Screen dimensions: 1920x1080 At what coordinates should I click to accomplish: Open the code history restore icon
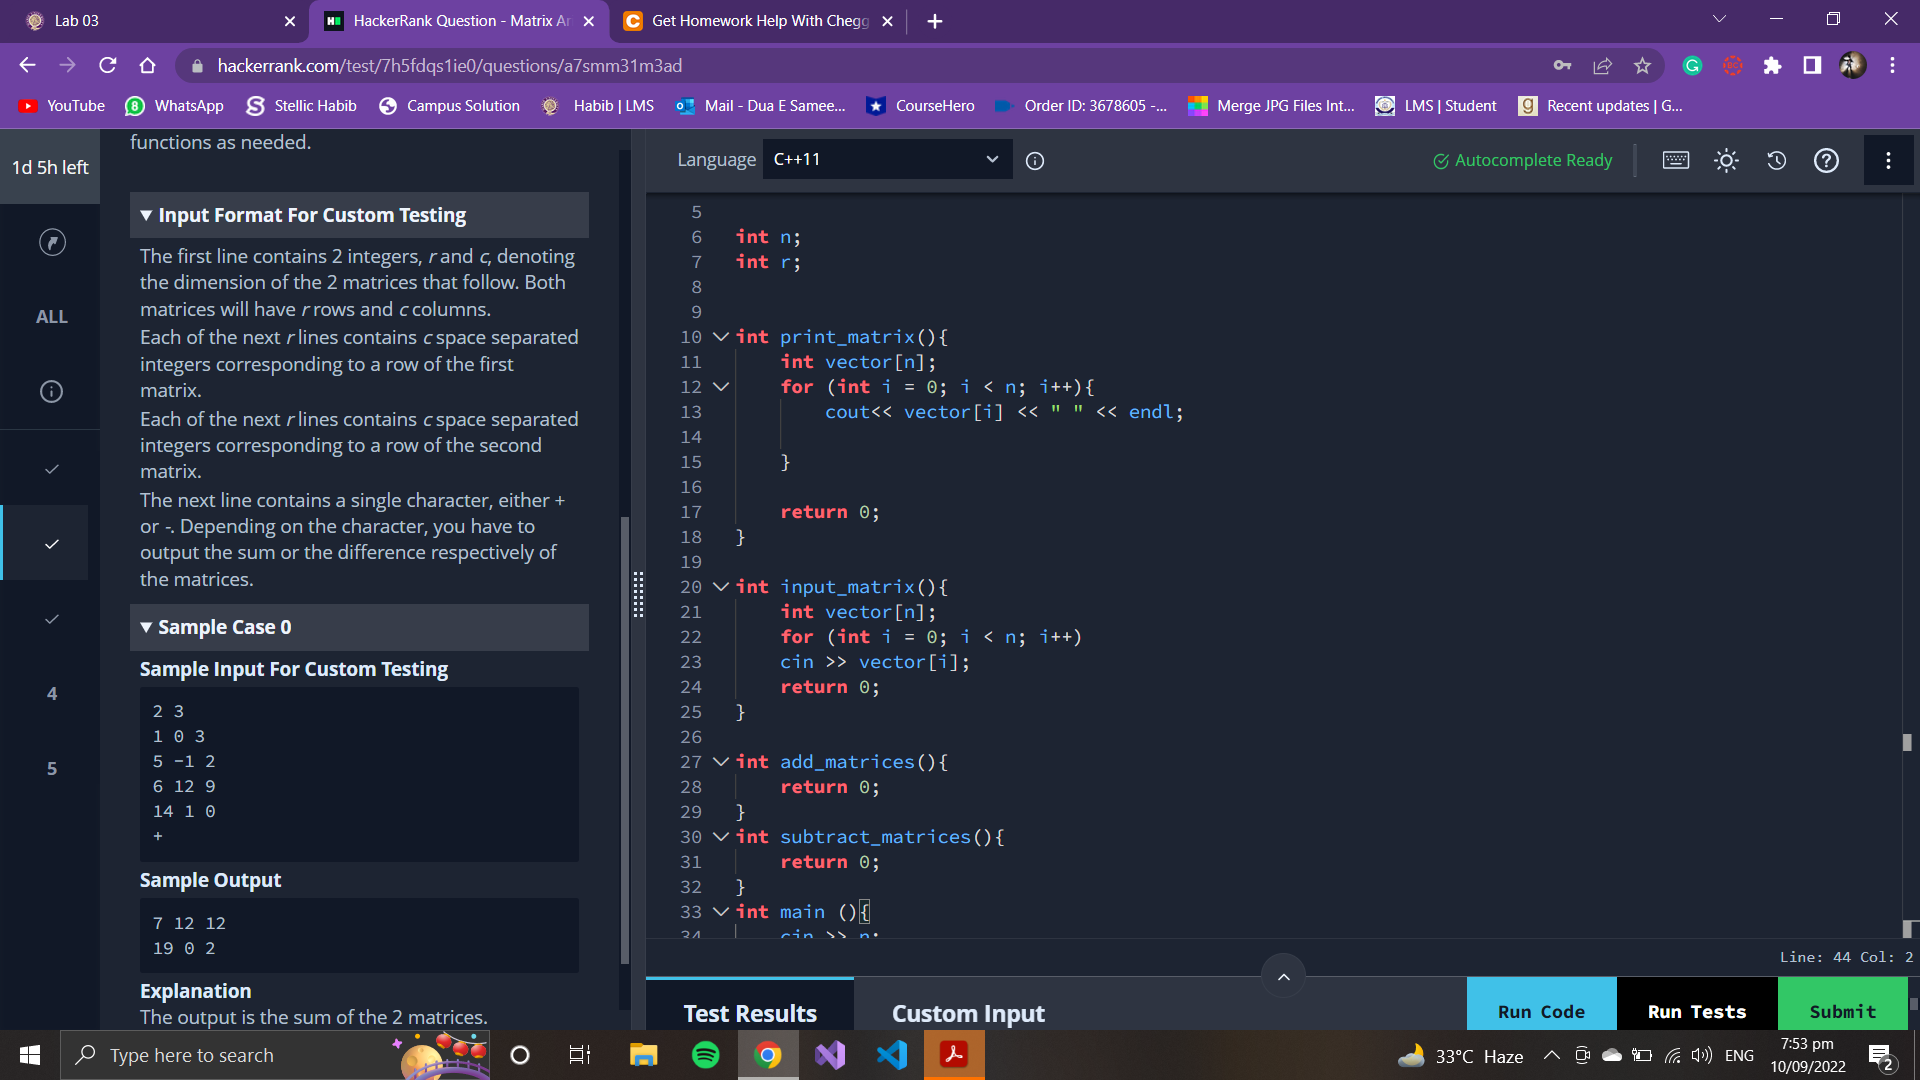click(x=1776, y=160)
